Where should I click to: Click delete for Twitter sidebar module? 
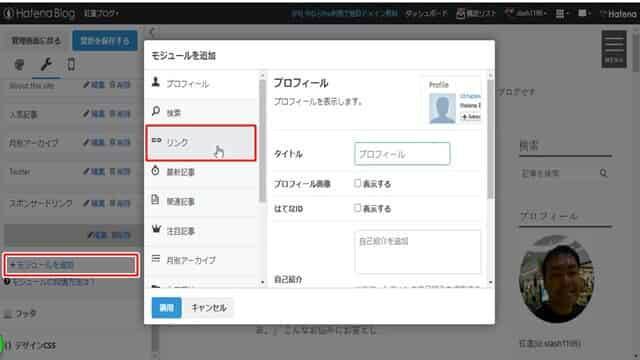click(x=120, y=171)
